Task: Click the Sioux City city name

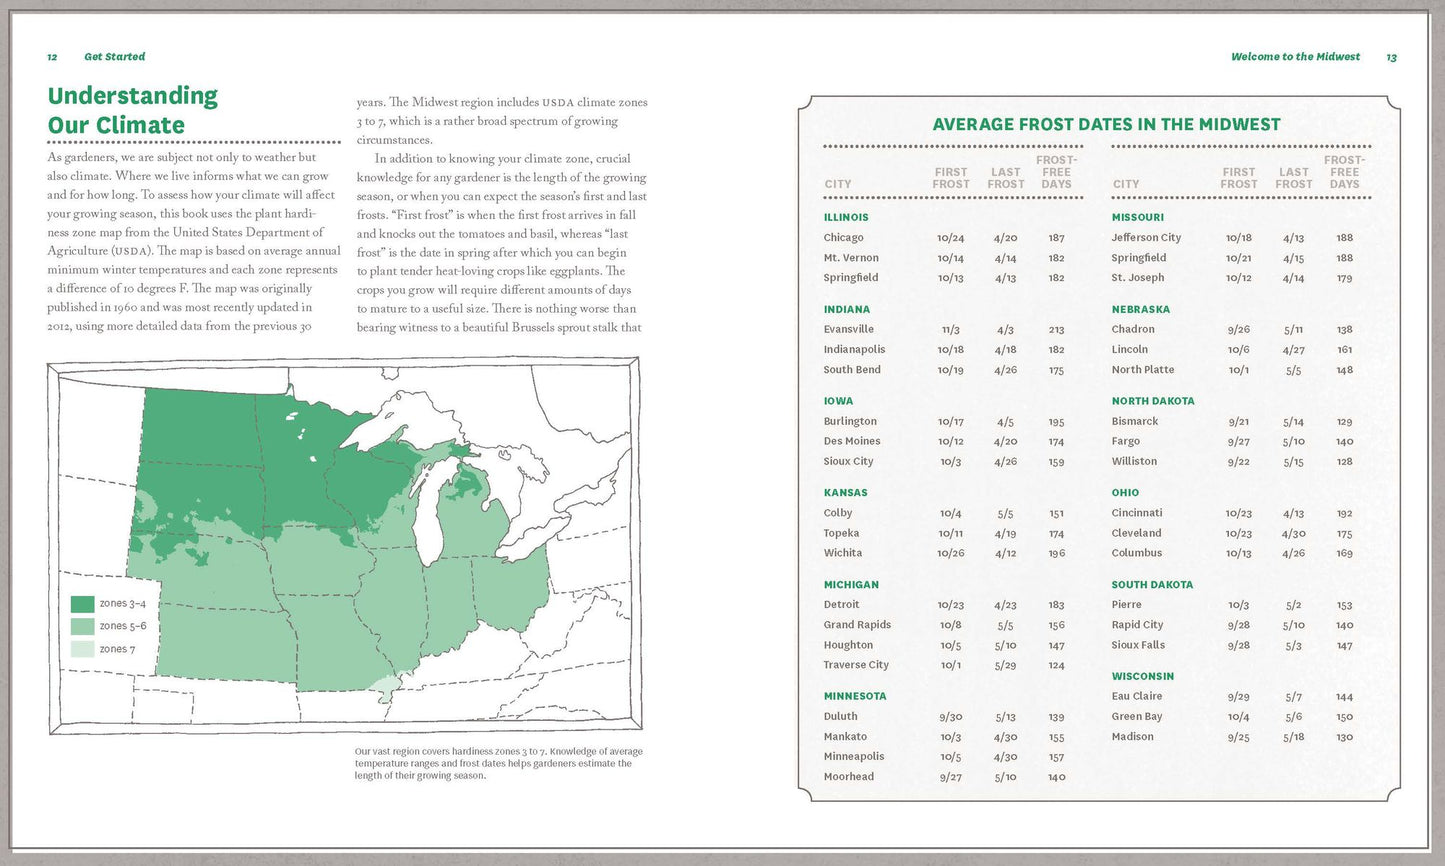Action: [848, 462]
